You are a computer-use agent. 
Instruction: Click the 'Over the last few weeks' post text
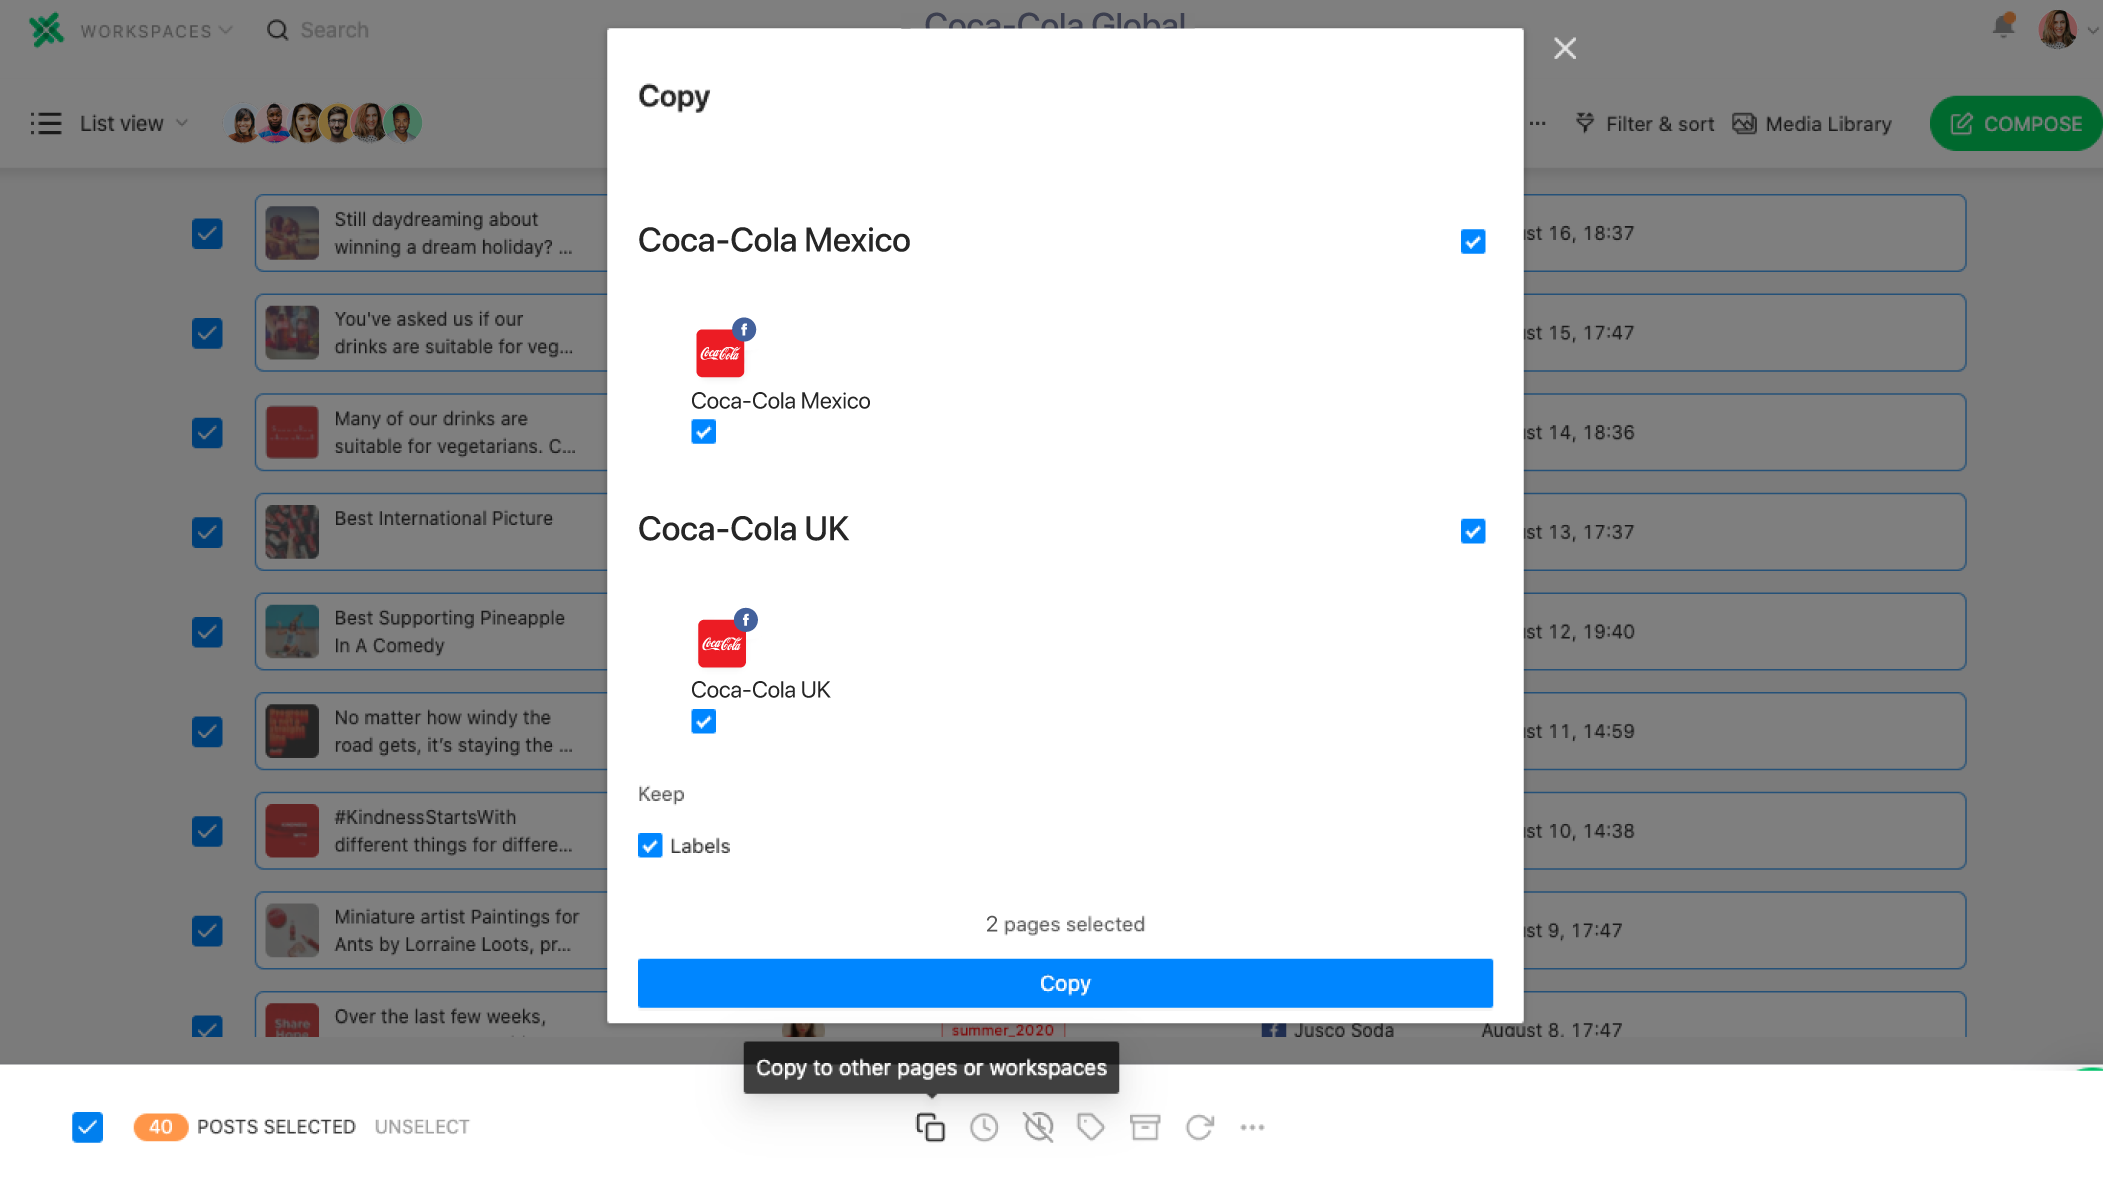[x=440, y=1016]
